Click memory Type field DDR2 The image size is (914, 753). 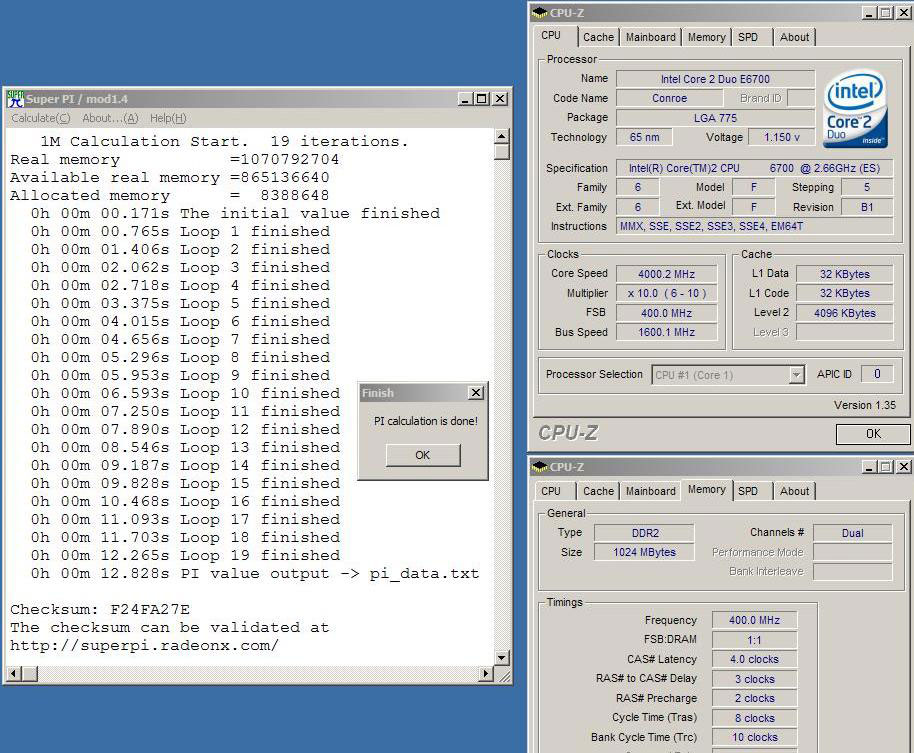point(645,533)
